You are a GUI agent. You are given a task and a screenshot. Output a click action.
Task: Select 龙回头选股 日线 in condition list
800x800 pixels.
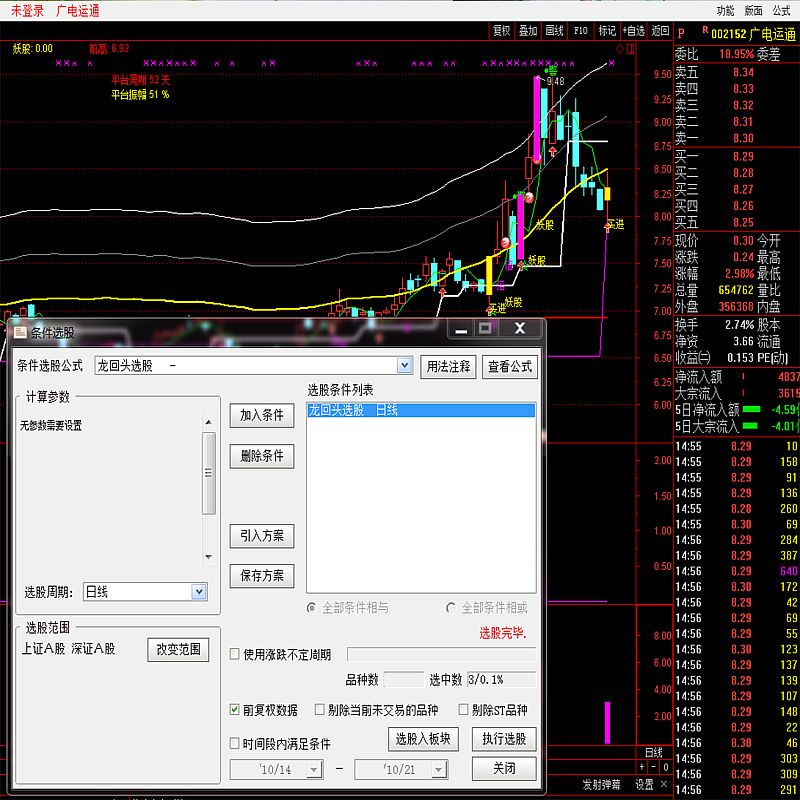point(420,410)
